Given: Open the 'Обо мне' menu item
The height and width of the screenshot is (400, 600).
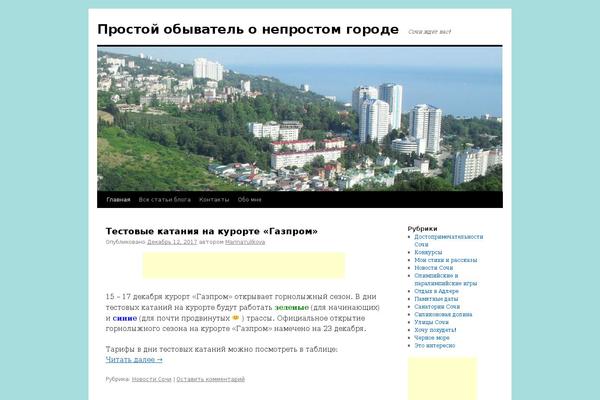Looking at the screenshot, I should click(249, 199).
